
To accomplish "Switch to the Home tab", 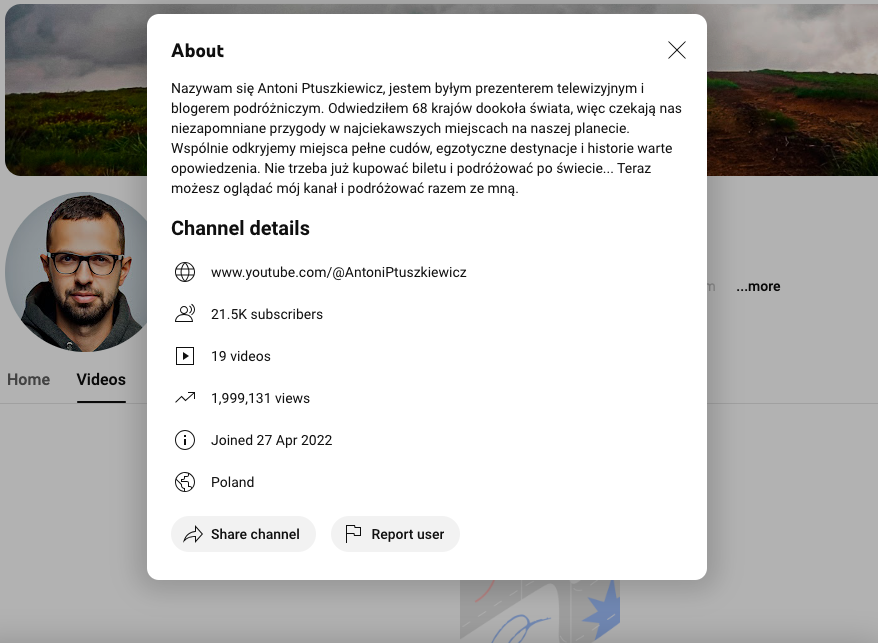I will [x=29, y=380].
